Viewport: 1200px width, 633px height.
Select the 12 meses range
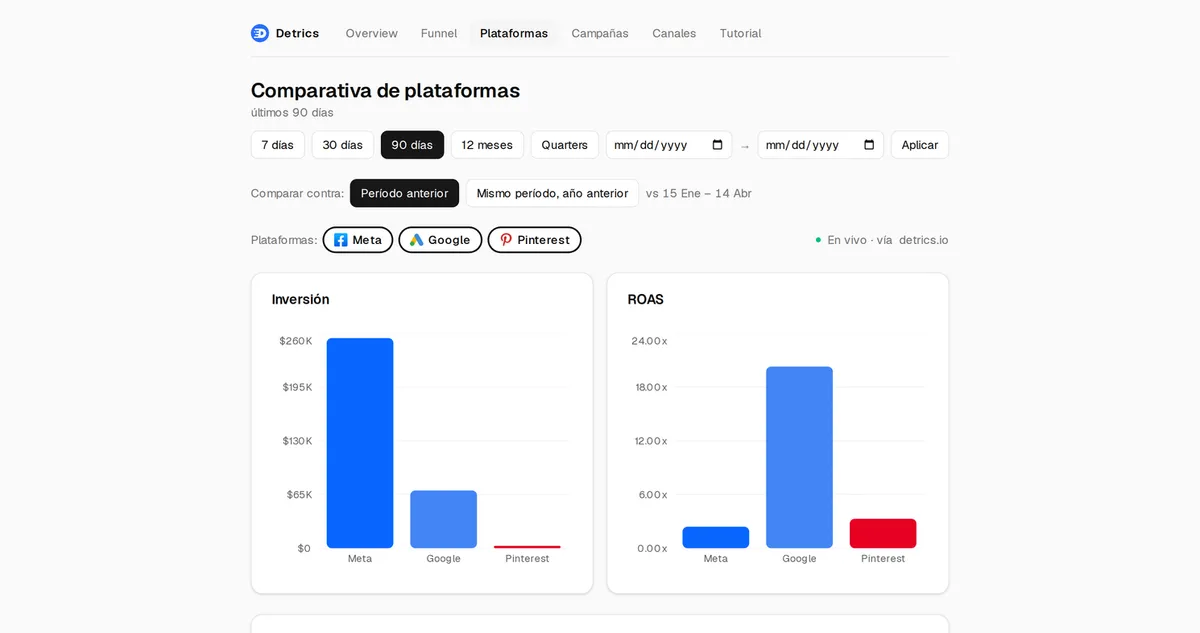click(x=487, y=145)
